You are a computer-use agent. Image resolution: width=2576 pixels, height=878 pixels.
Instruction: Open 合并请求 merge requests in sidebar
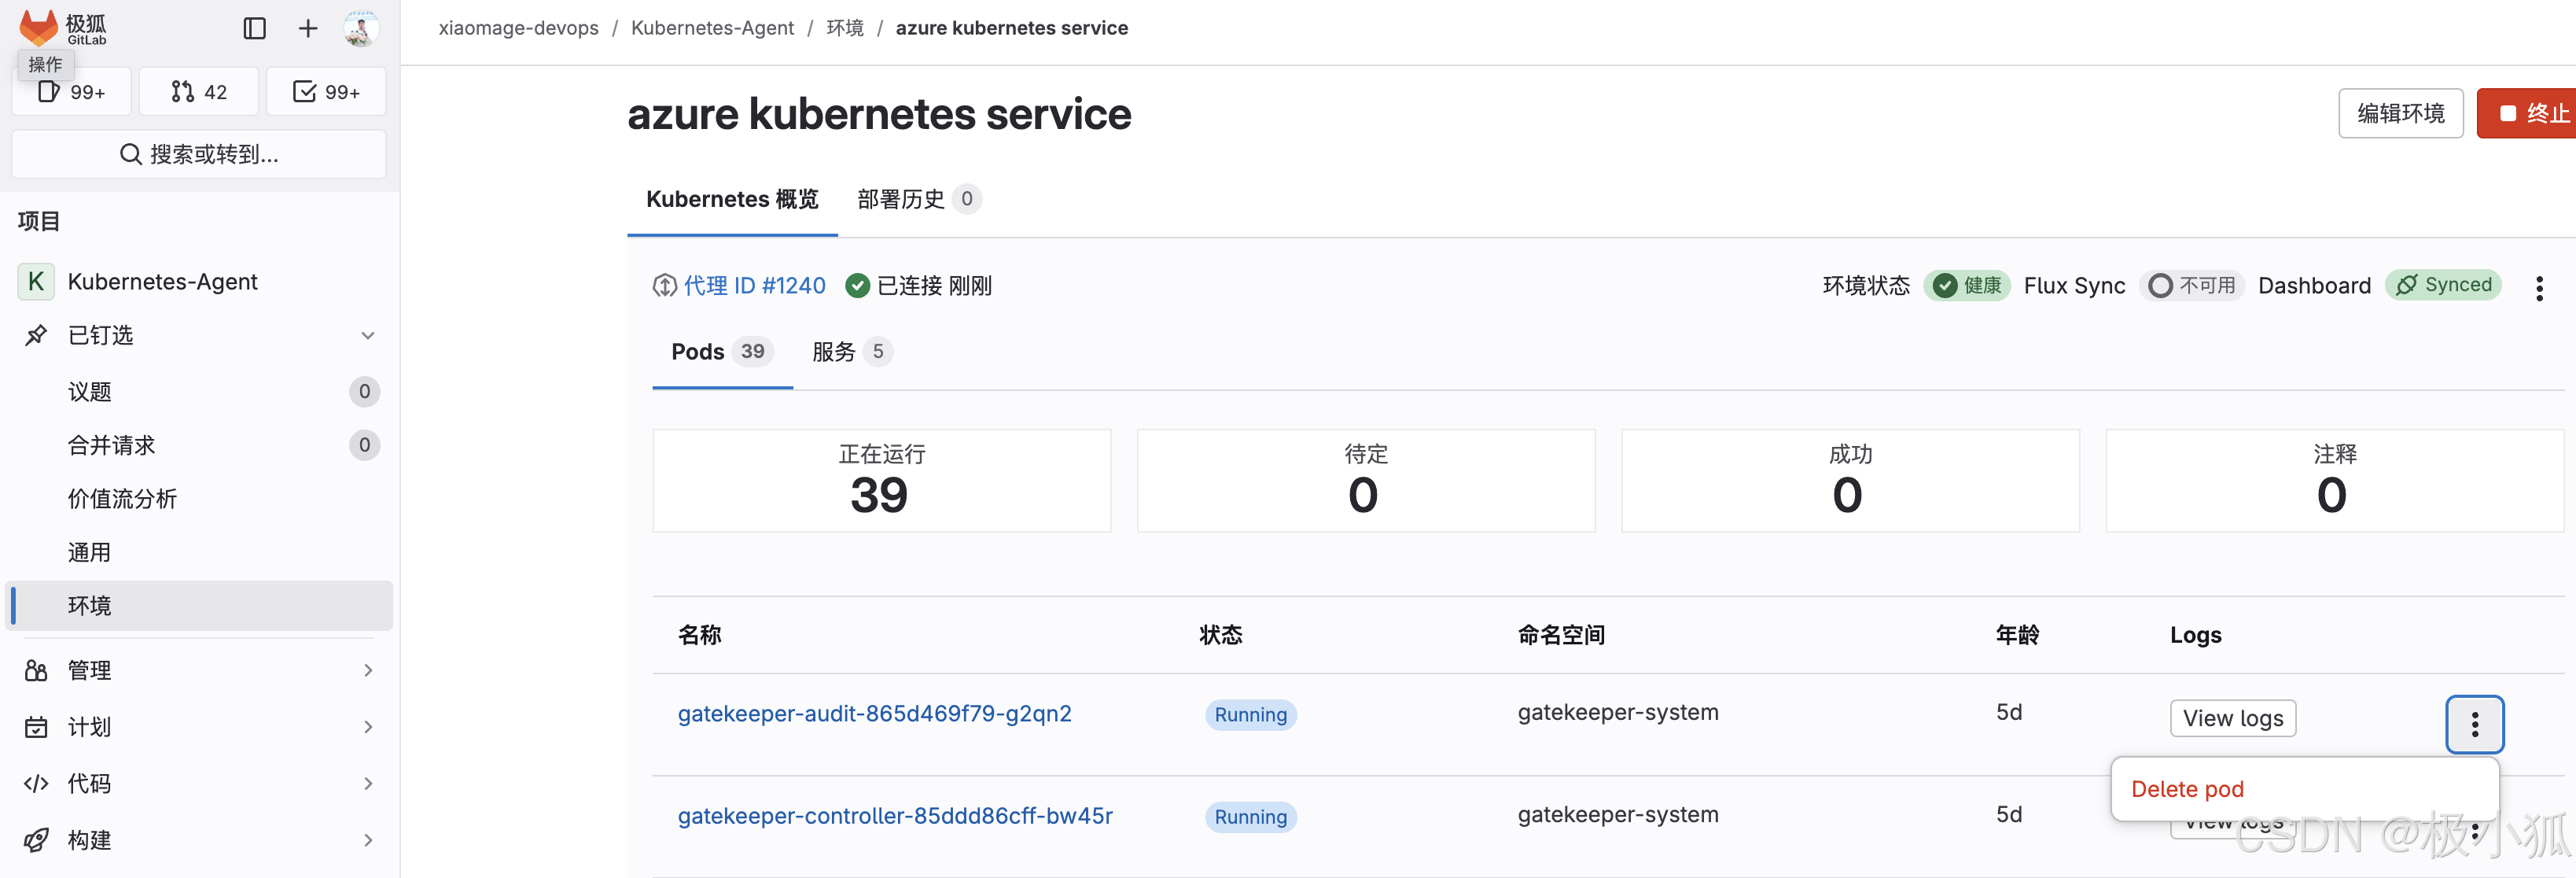199,445
